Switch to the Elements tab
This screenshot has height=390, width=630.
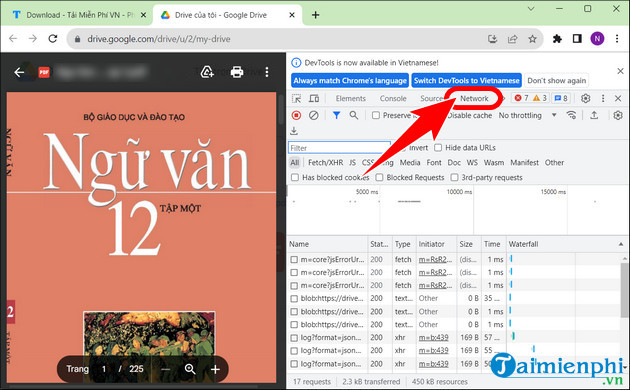click(350, 98)
